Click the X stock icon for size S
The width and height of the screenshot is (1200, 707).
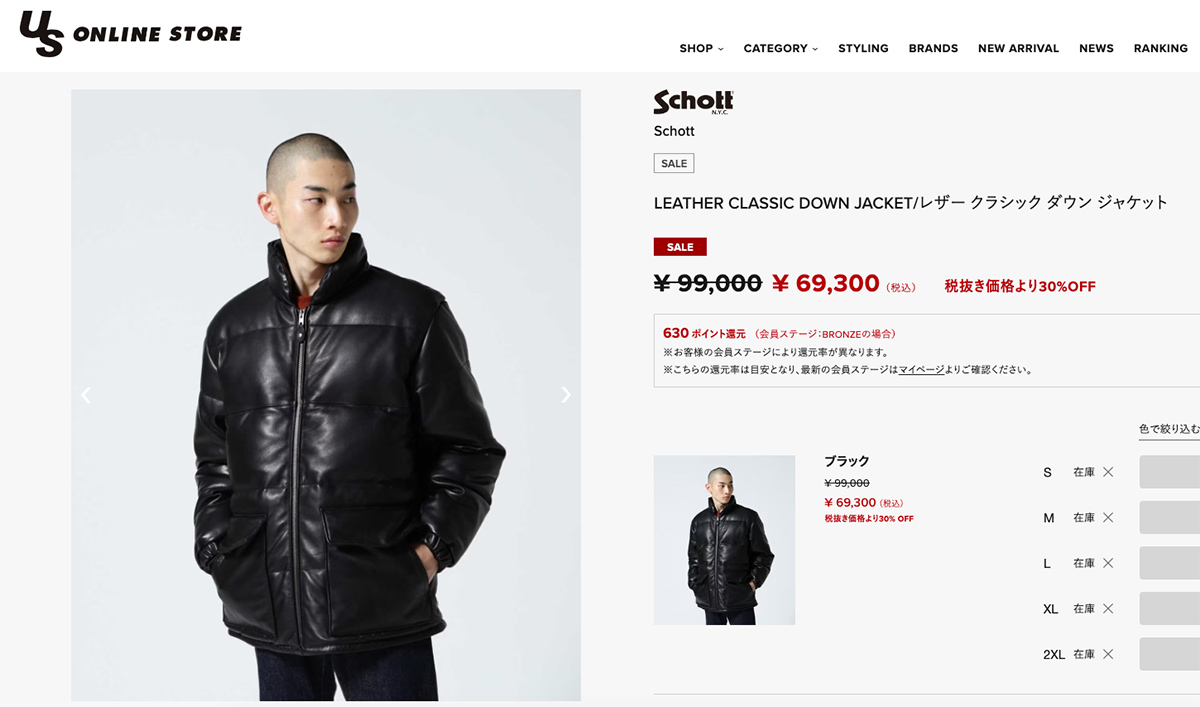(x=1108, y=472)
